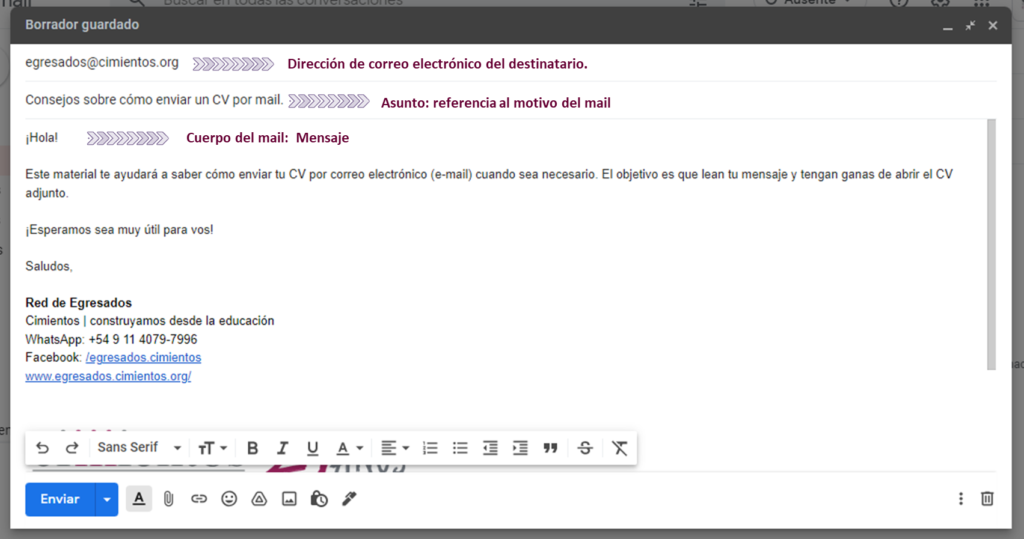Expand the send options arrow beside Enviar

(106, 500)
